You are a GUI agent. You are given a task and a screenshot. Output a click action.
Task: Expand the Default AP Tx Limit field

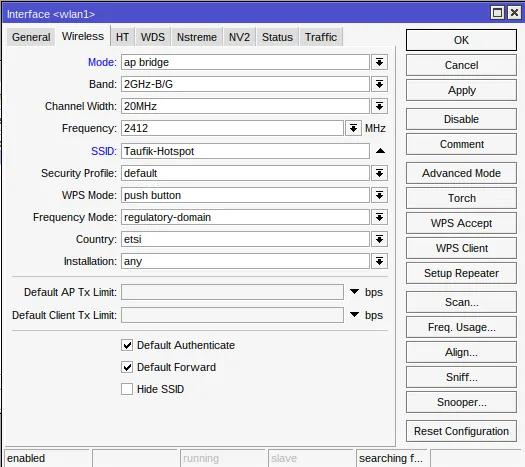(354, 292)
